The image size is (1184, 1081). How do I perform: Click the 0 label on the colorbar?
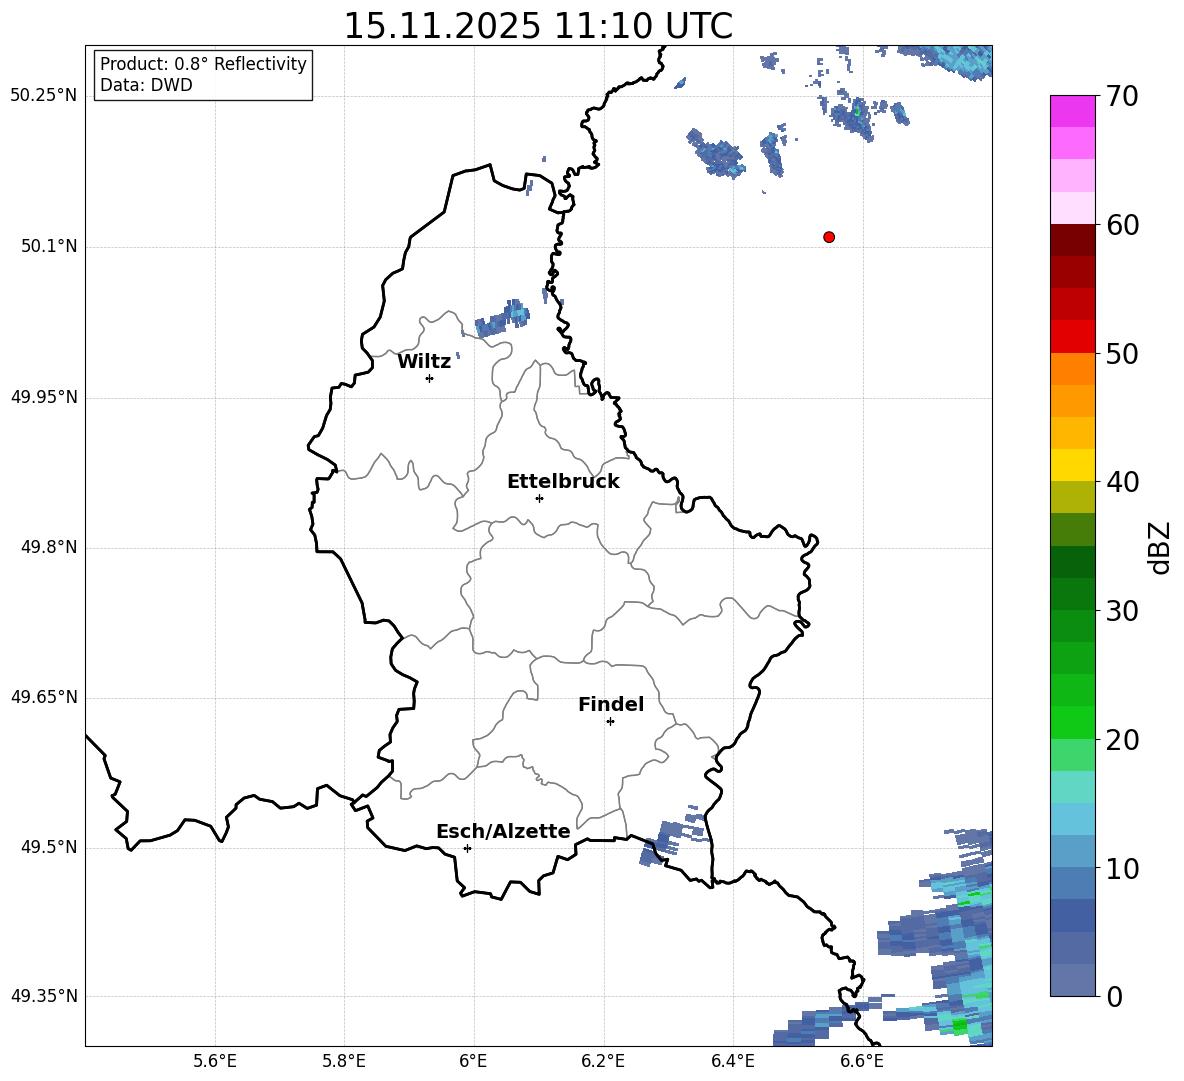pyautogui.click(x=1113, y=996)
